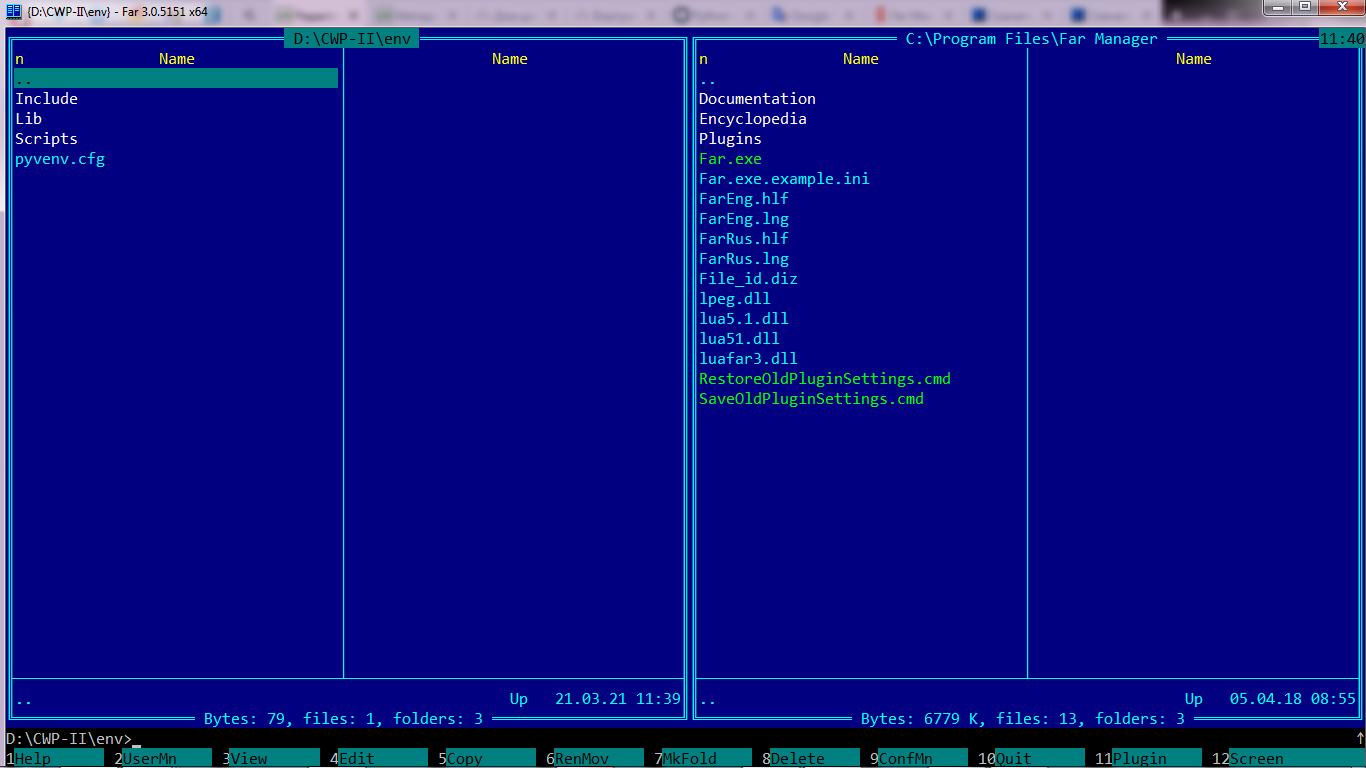Select the pyvenv.cfg file

click(x=60, y=159)
